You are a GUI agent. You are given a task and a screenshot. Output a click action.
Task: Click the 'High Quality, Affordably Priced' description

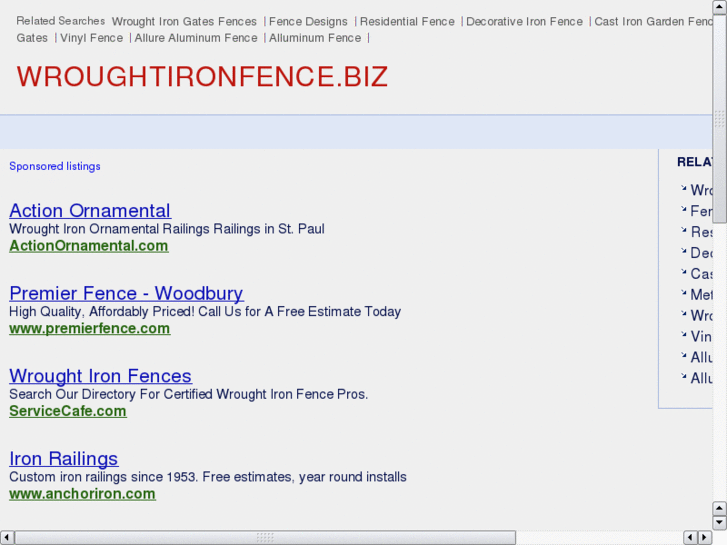pyautogui.click(x=205, y=312)
